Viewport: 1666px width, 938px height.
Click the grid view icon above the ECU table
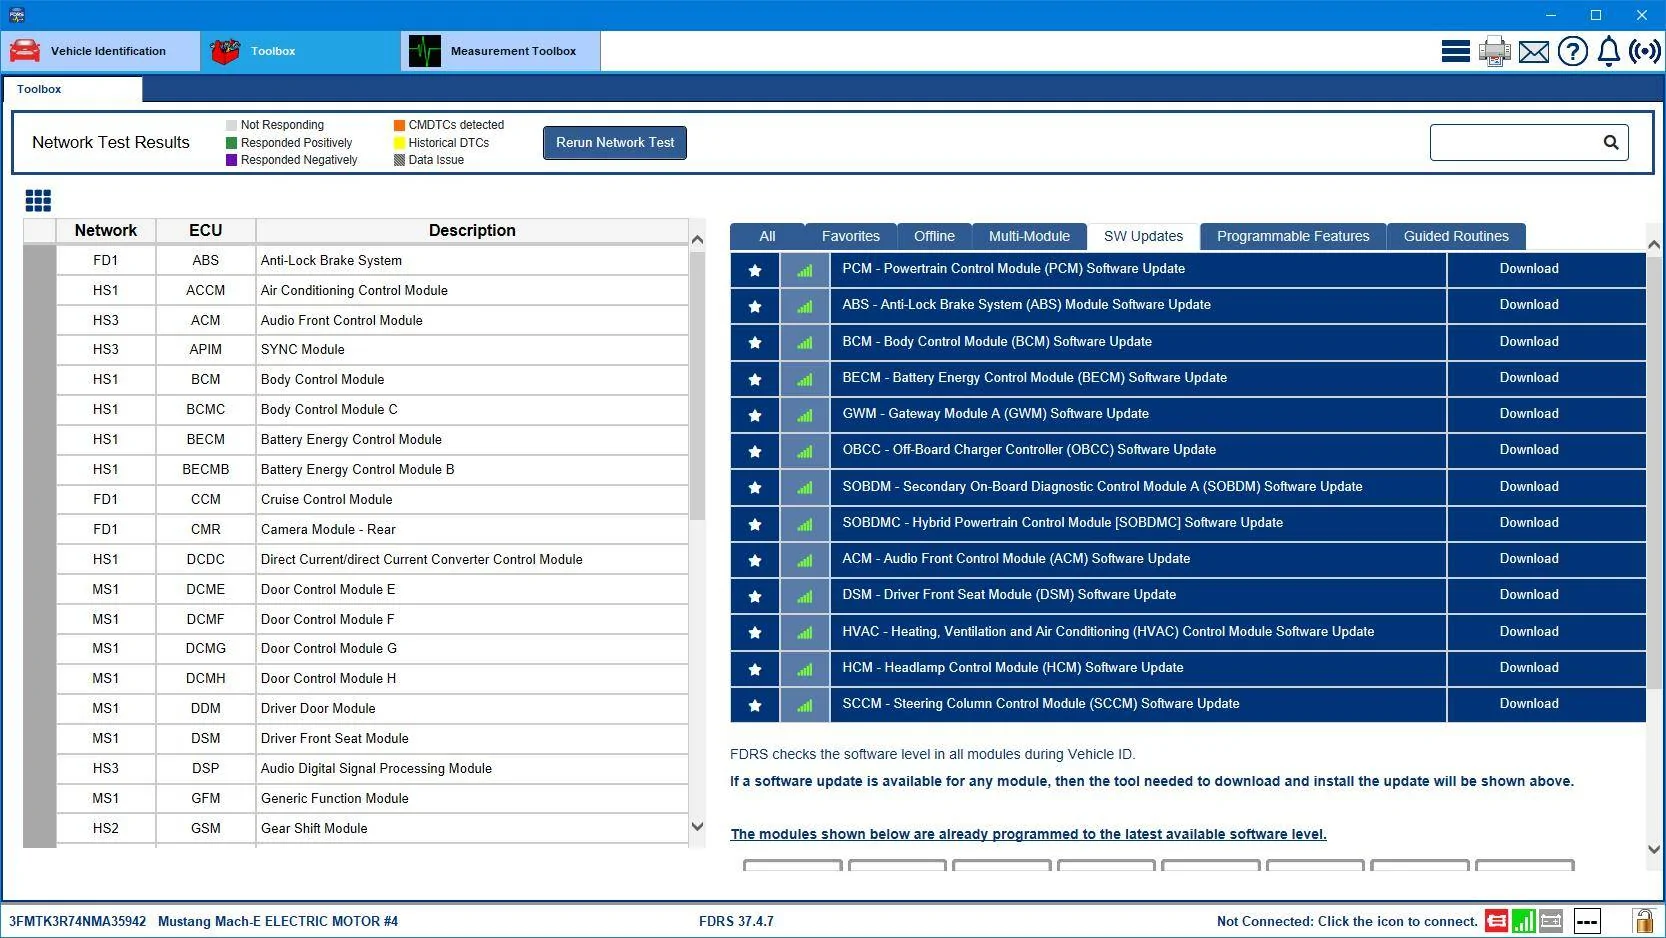click(x=38, y=201)
